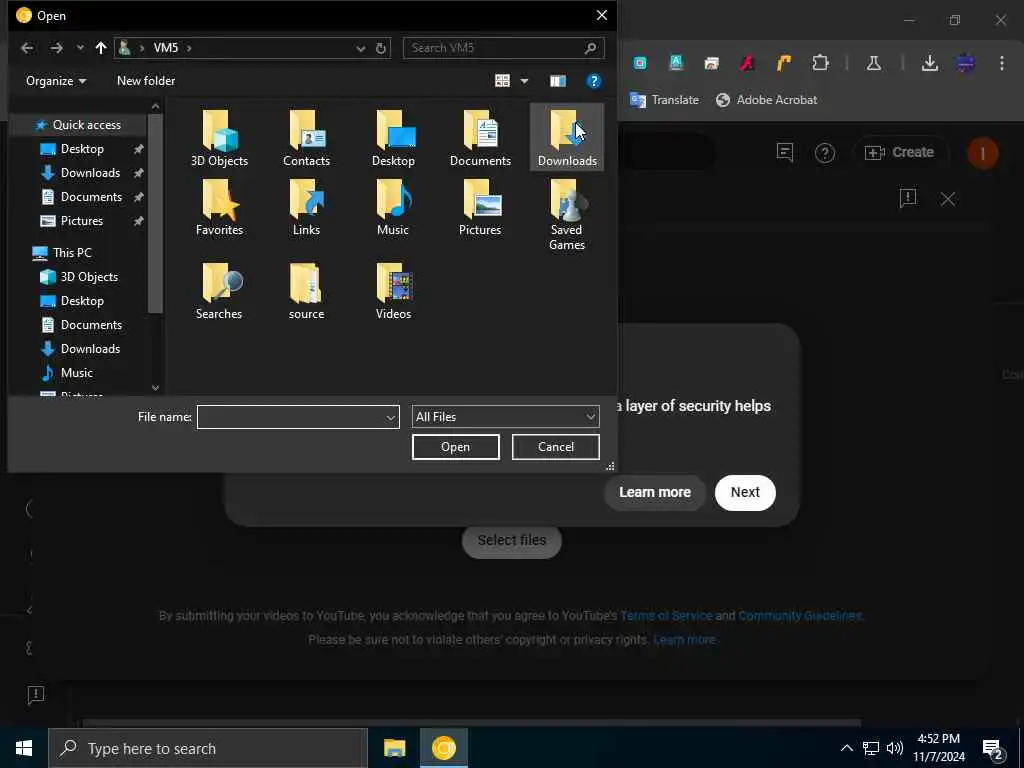The width and height of the screenshot is (1024, 768).
Task: Open File Explorer from the taskbar
Action: click(x=394, y=748)
